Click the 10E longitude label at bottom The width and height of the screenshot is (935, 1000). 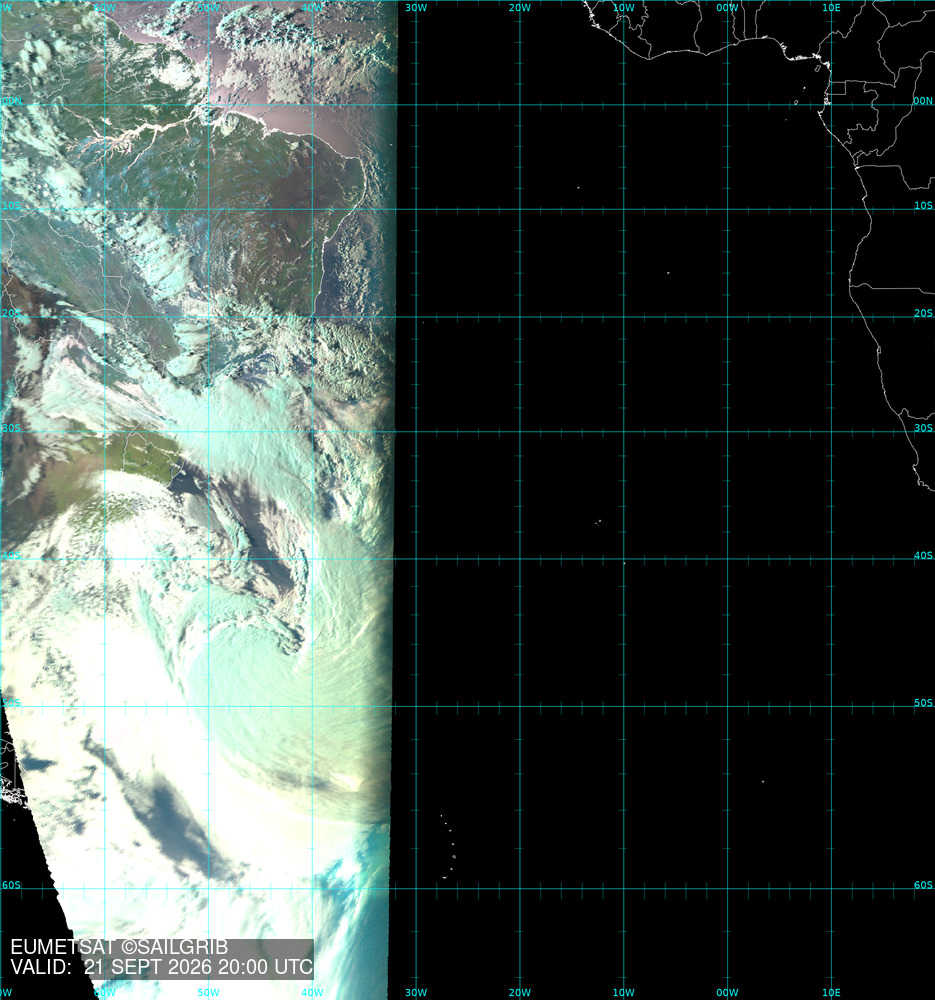(831, 992)
